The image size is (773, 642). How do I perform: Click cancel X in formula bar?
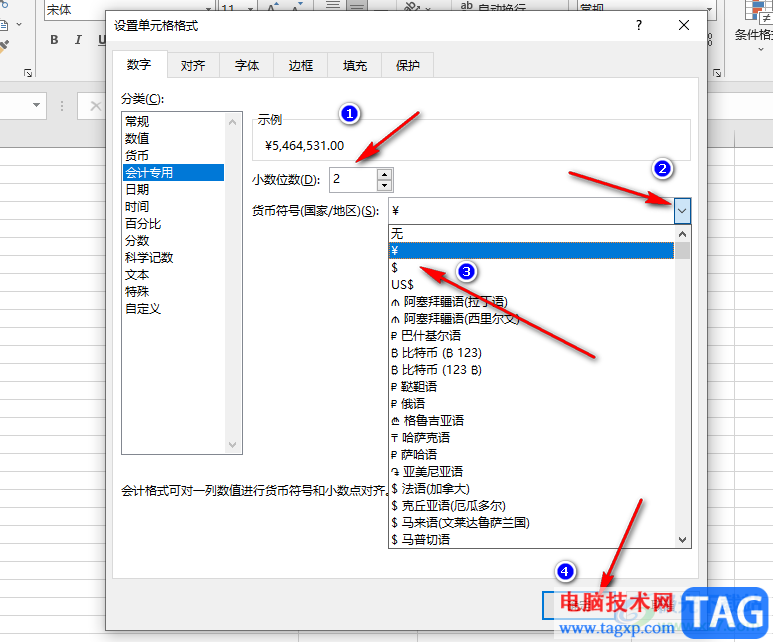(96, 106)
